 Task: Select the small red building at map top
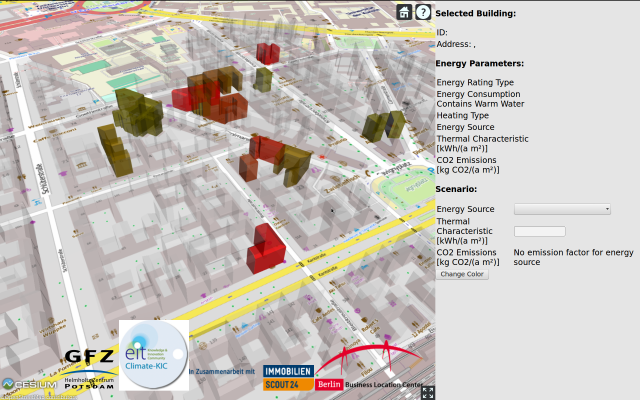(x=267, y=52)
